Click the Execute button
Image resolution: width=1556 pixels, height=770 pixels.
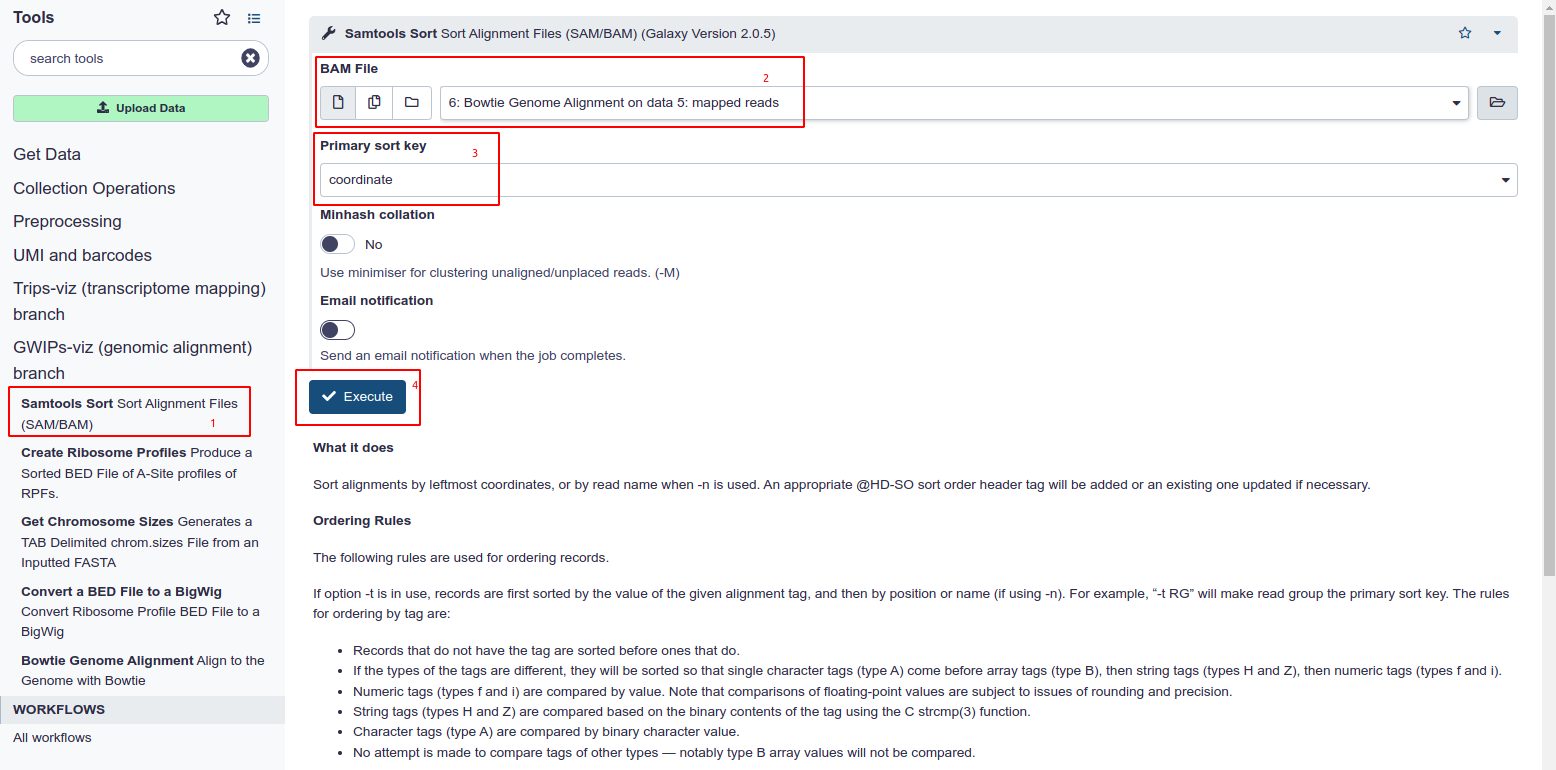coord(357,397)
